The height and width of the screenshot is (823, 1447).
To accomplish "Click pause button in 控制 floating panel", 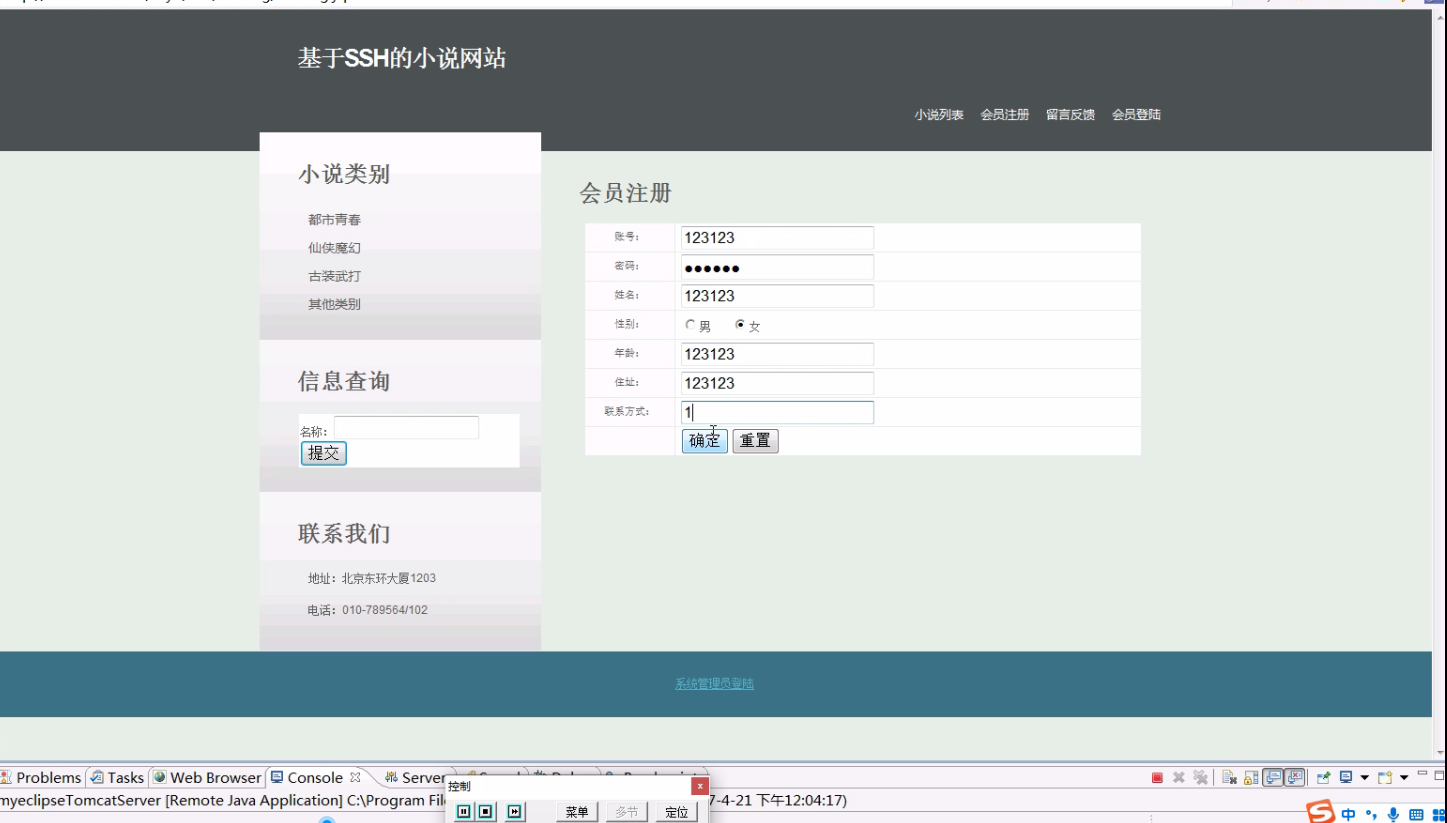I will [x=465, y=812].
